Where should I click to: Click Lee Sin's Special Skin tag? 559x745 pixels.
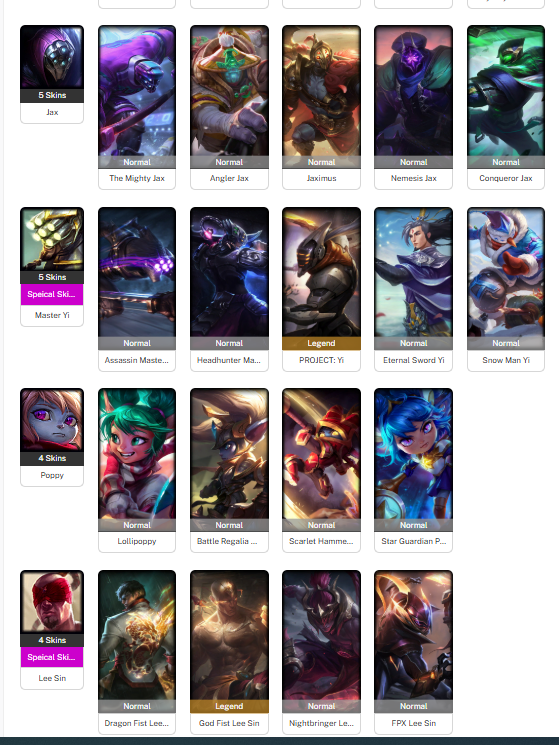[52, 657]
